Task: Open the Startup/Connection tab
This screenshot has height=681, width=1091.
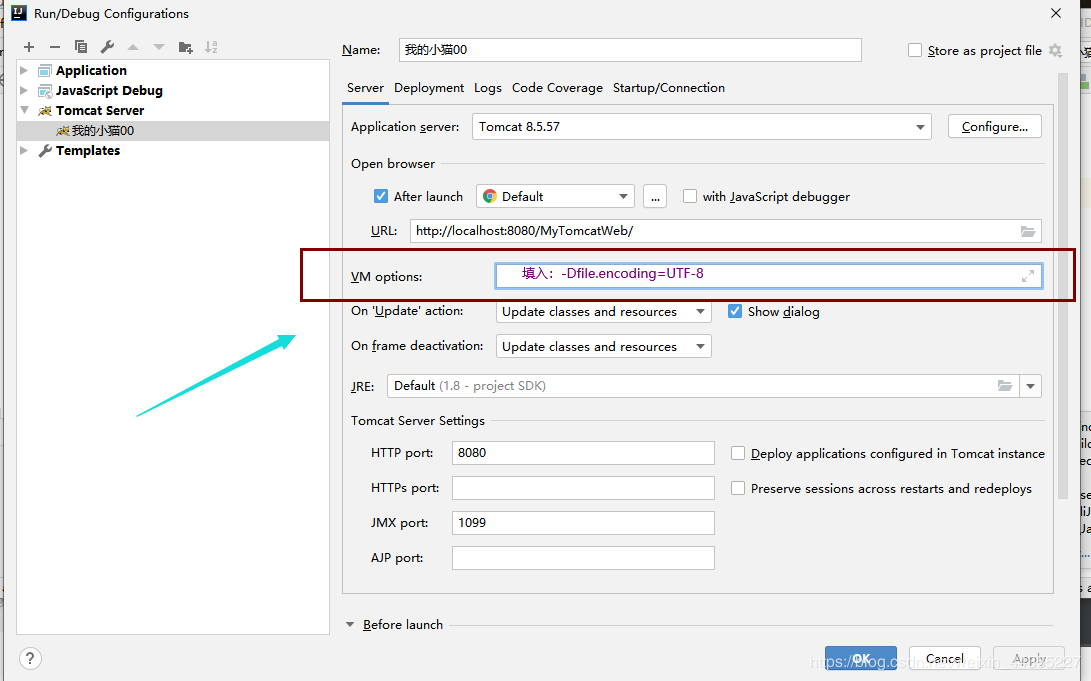Action: coord(668,88)
